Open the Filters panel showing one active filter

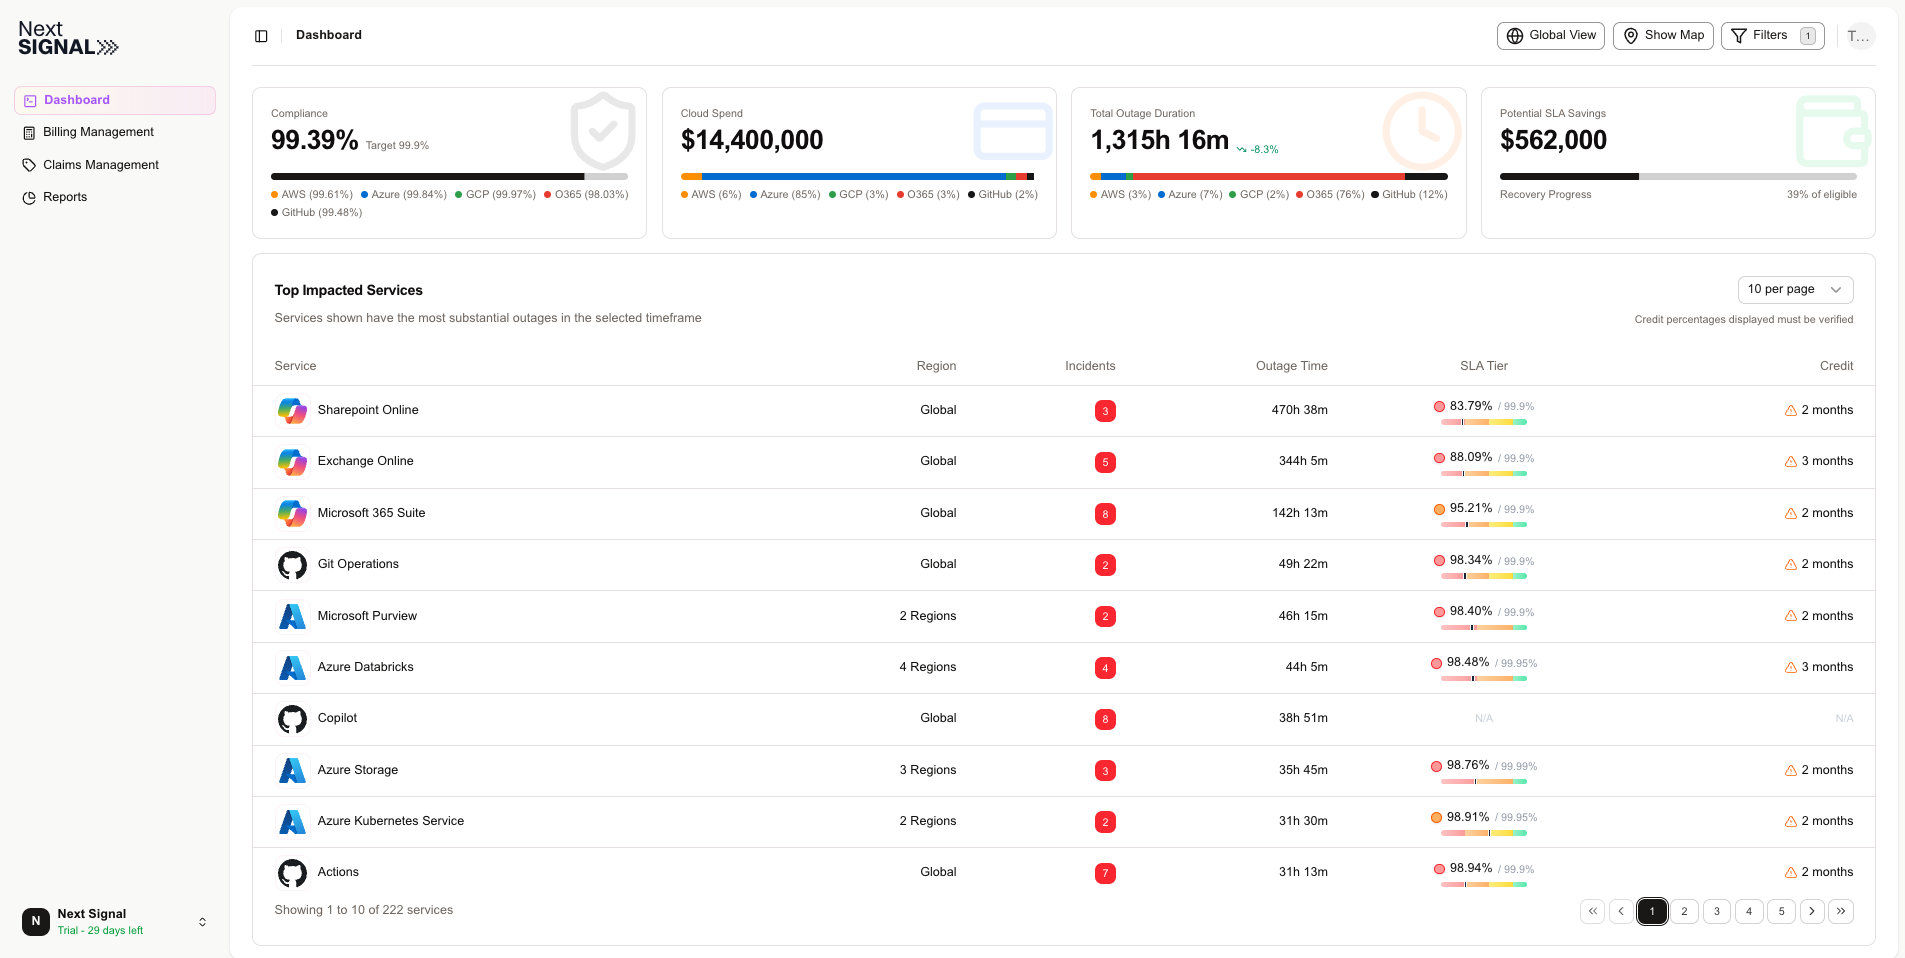[1773, 35]
